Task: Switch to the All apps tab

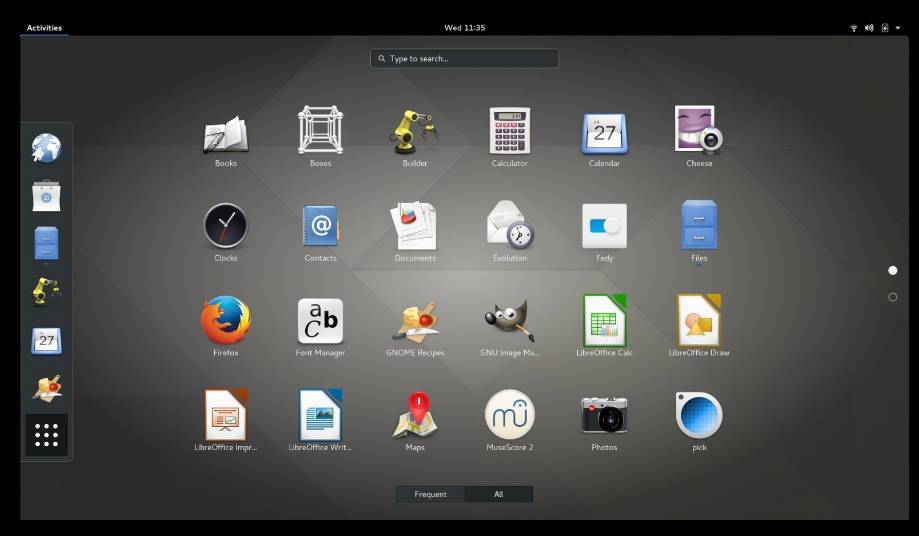Action: pyautogui.click(x=499, y=494)
